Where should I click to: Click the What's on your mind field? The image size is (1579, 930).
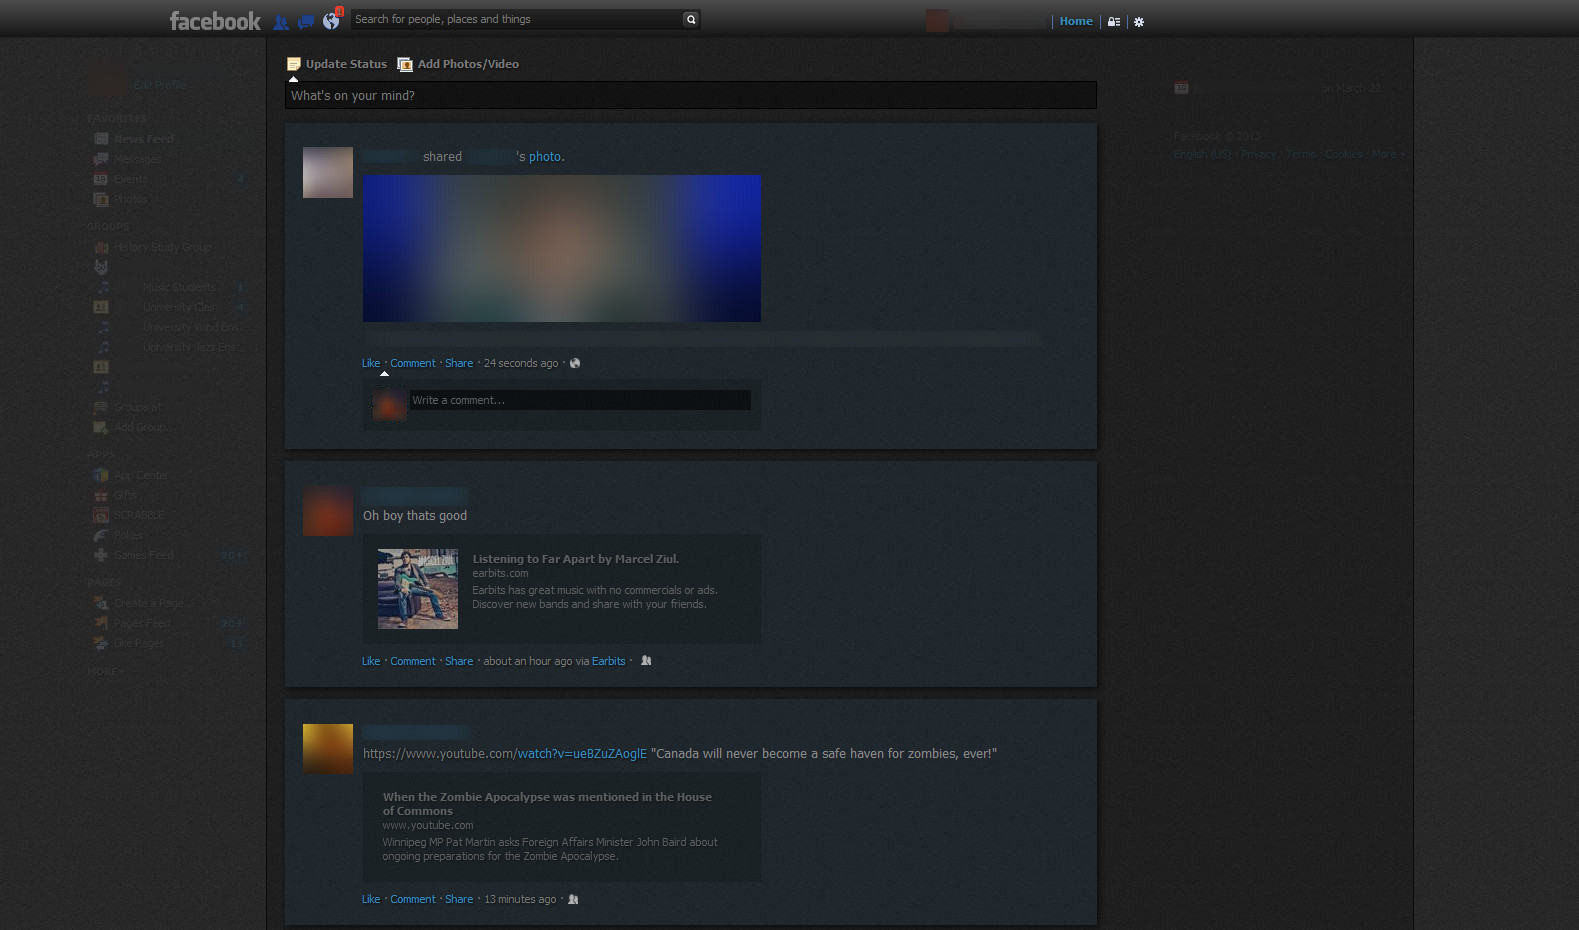690,96
